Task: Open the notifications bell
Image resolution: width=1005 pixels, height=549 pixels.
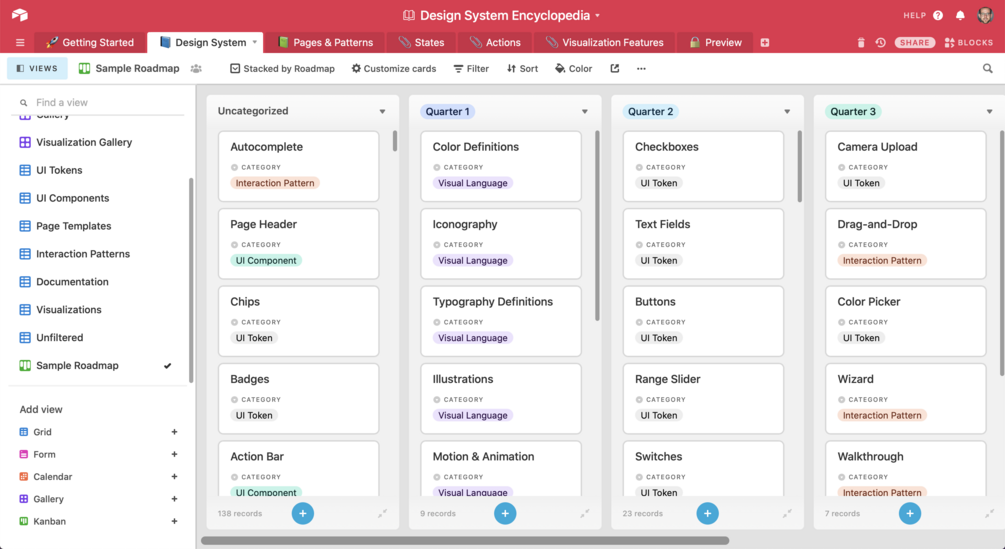Action: pyautogui.click(x=960, y=15)
